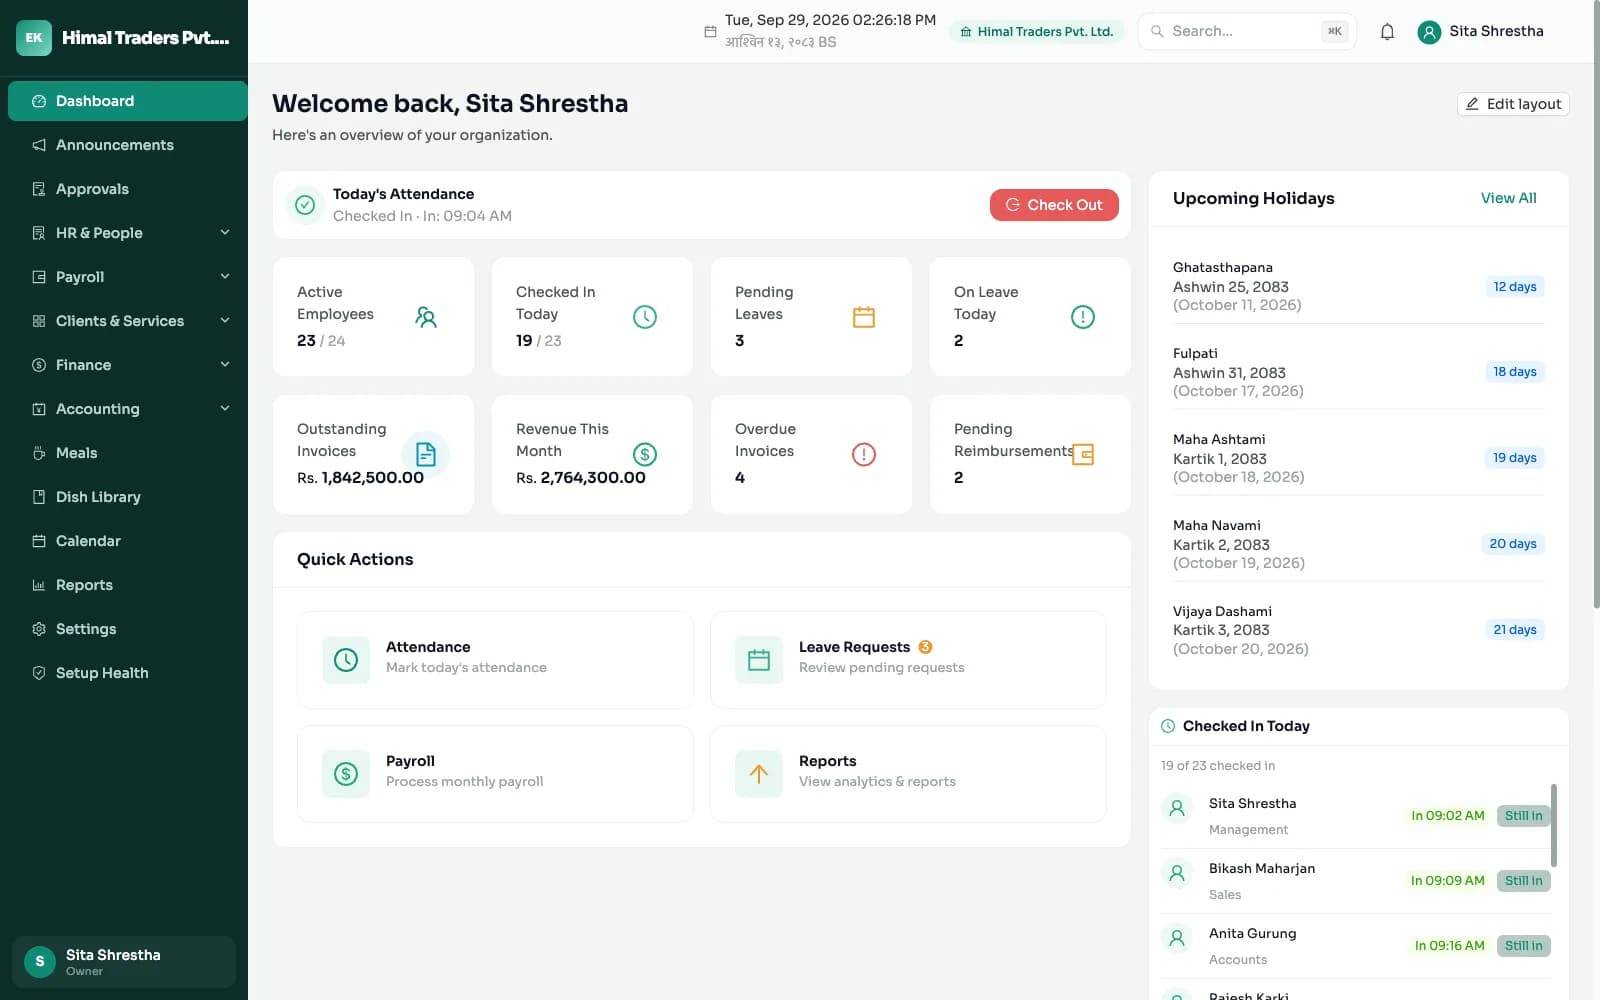Click the Today's Attendance check mark icon
This screenshot has width=1600, height=1000.
[305, 205]
